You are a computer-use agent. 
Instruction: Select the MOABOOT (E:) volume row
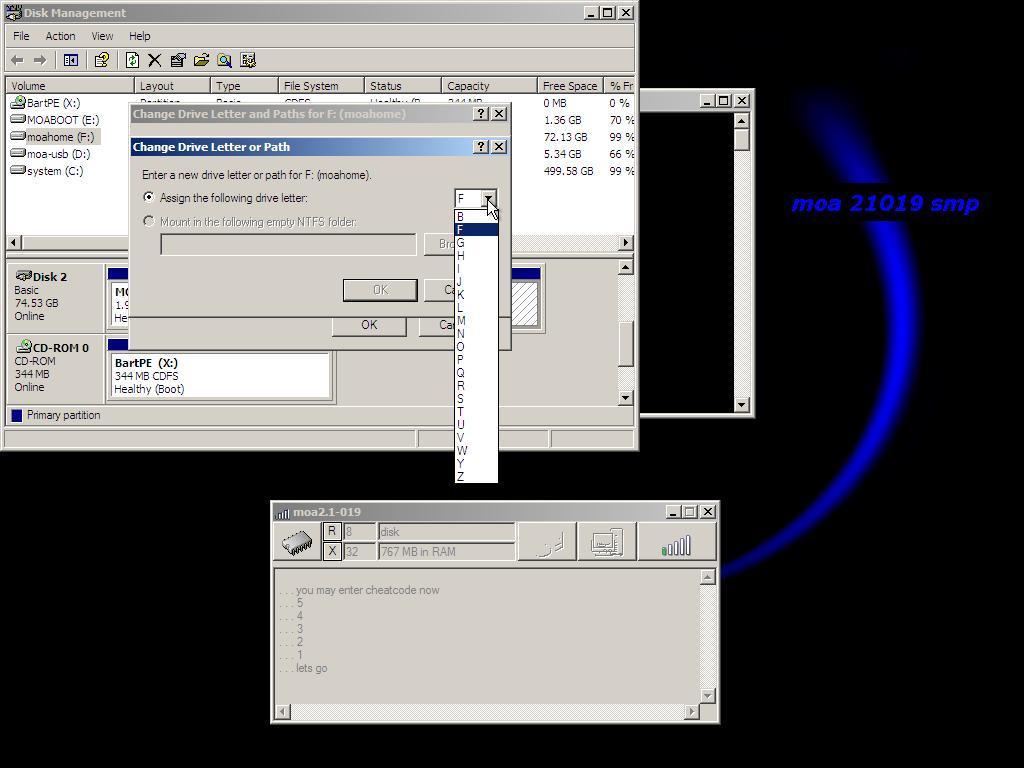click(62, 120)
